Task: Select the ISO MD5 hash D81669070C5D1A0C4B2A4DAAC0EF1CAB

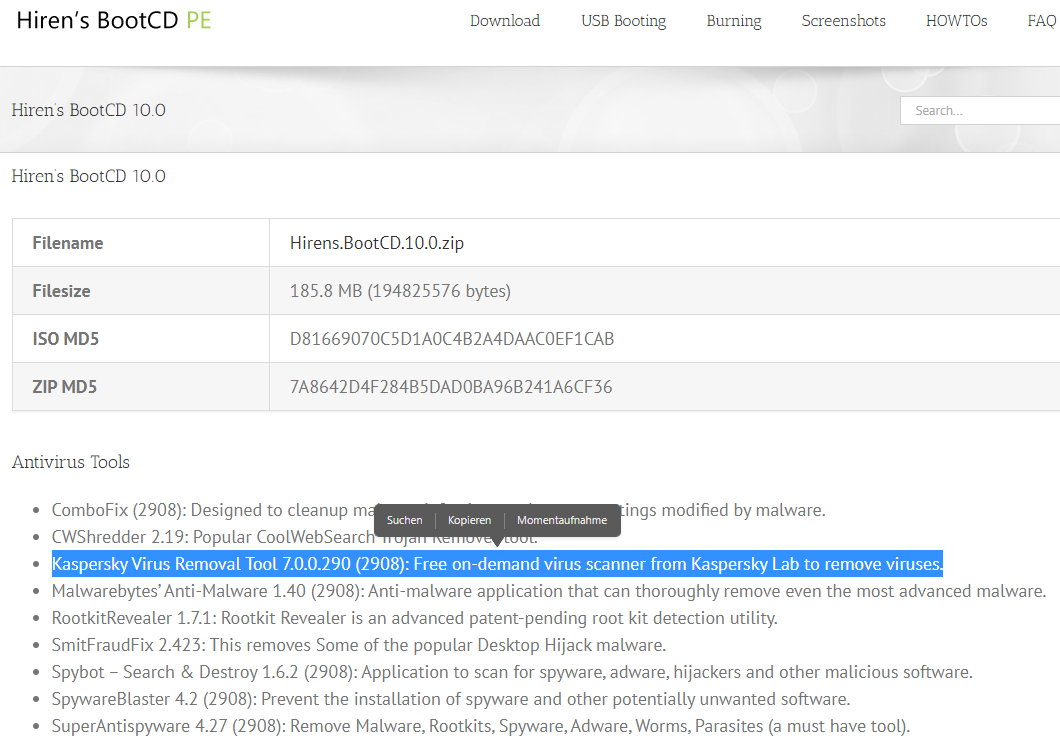Action: pos(452,339)
